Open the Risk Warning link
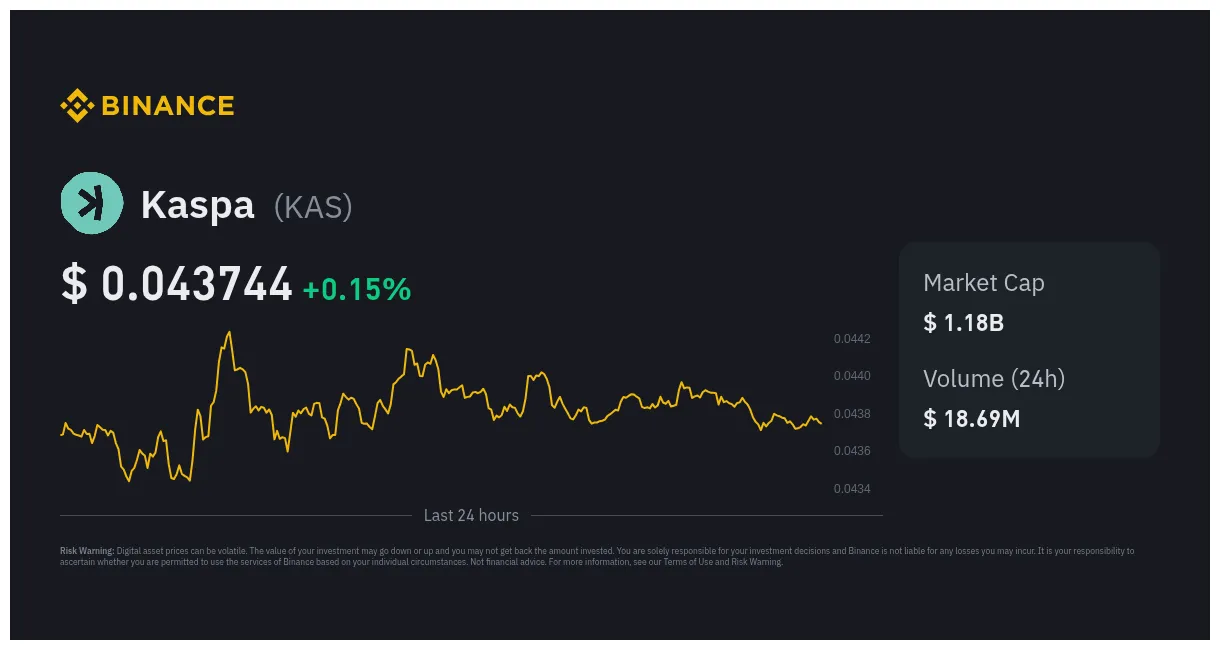Viewport: 1220px width, 650px height. (x=757, y=561)
